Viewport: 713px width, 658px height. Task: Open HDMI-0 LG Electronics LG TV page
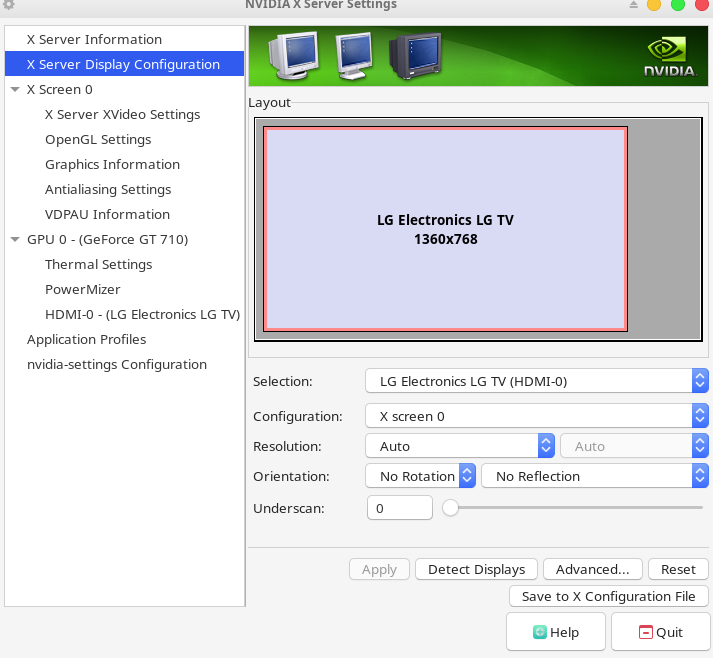pyautogui.click(x=142, y=315)
